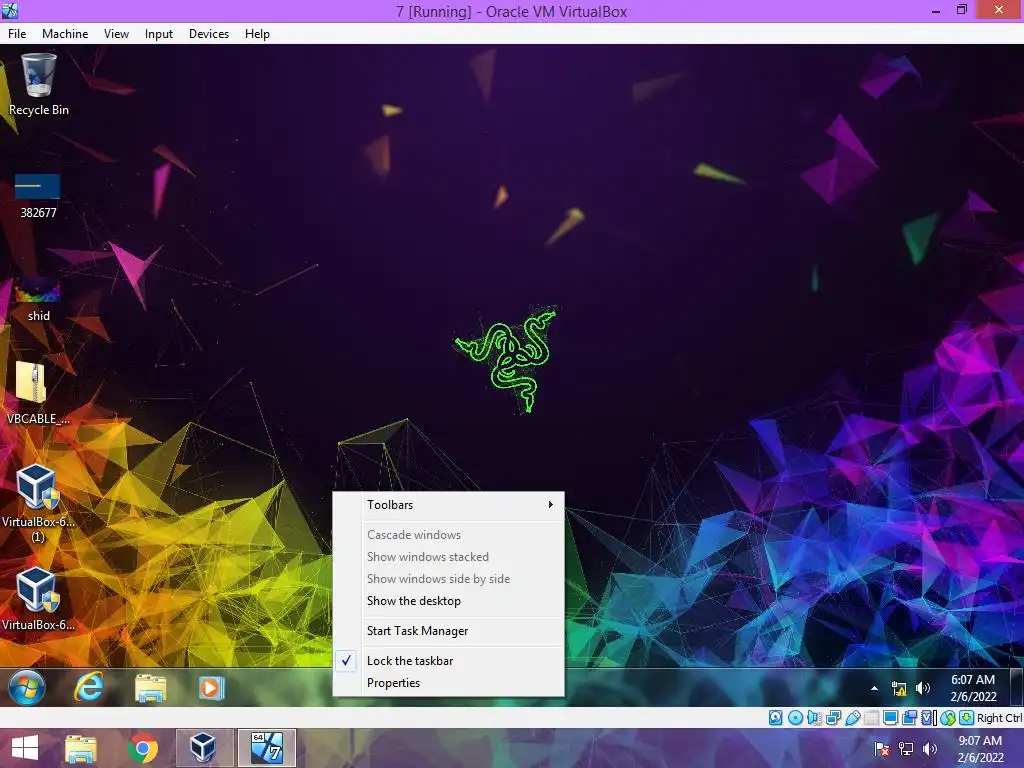
Task: Click the VirtualBox hard disk status icon
Action: [775, 718]
